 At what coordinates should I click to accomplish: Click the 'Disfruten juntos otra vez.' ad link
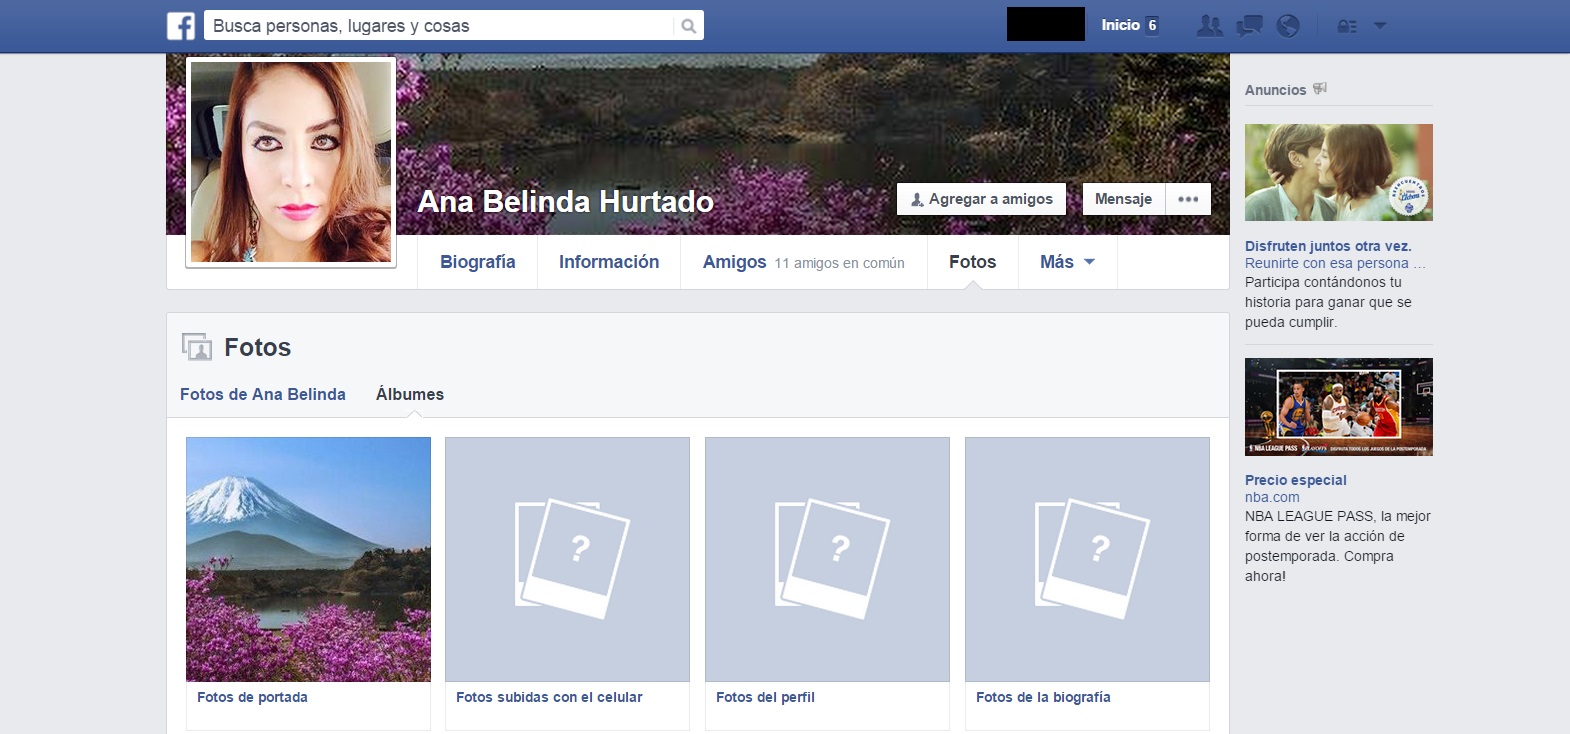pos(1328,246)
